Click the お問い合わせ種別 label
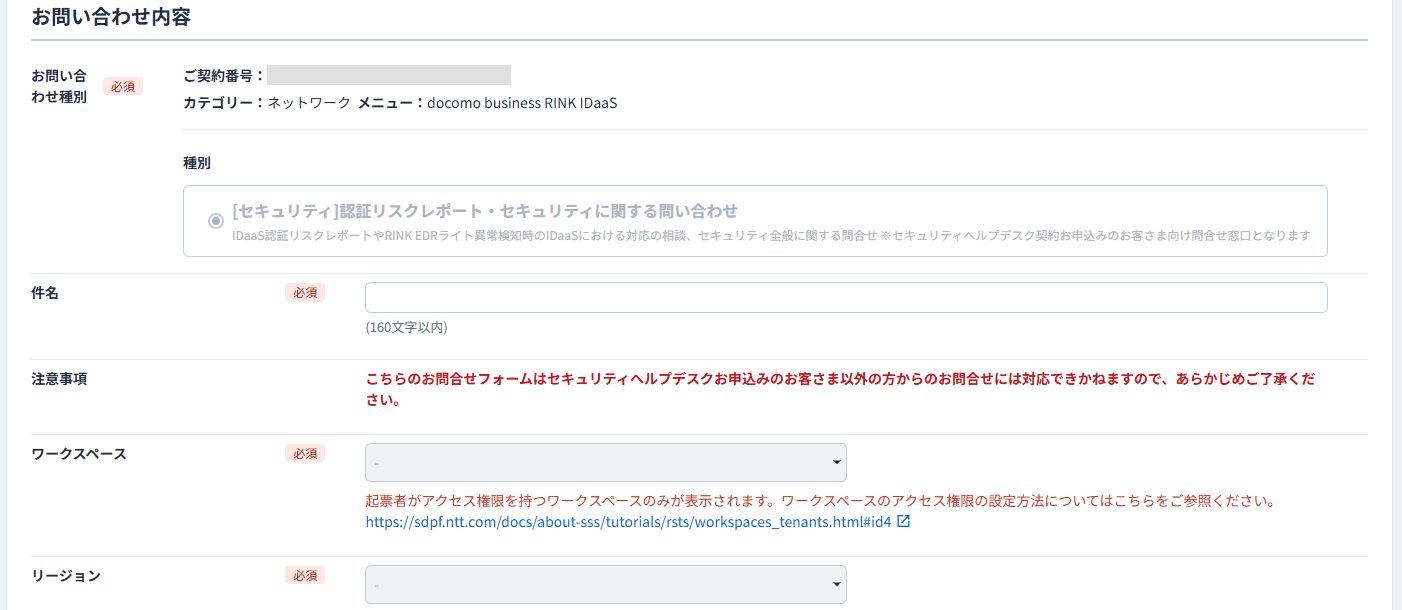This screenshot has width=1402, height=610. click(59, 86)
